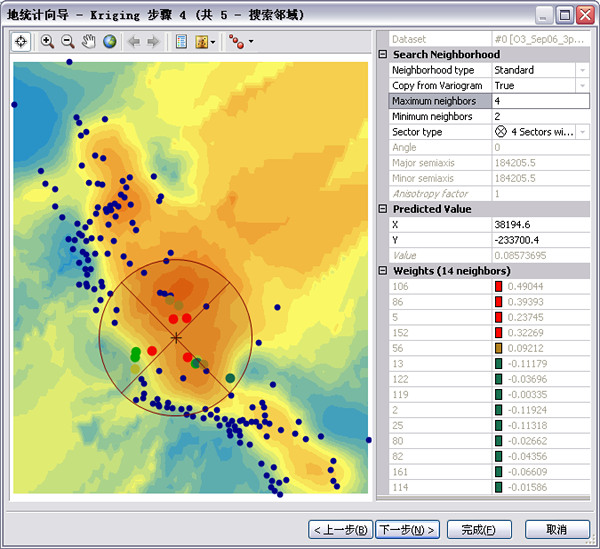Click the 取消 cancel button
The height and width of the screenshot is (549, 600).
tap(557, 529)
